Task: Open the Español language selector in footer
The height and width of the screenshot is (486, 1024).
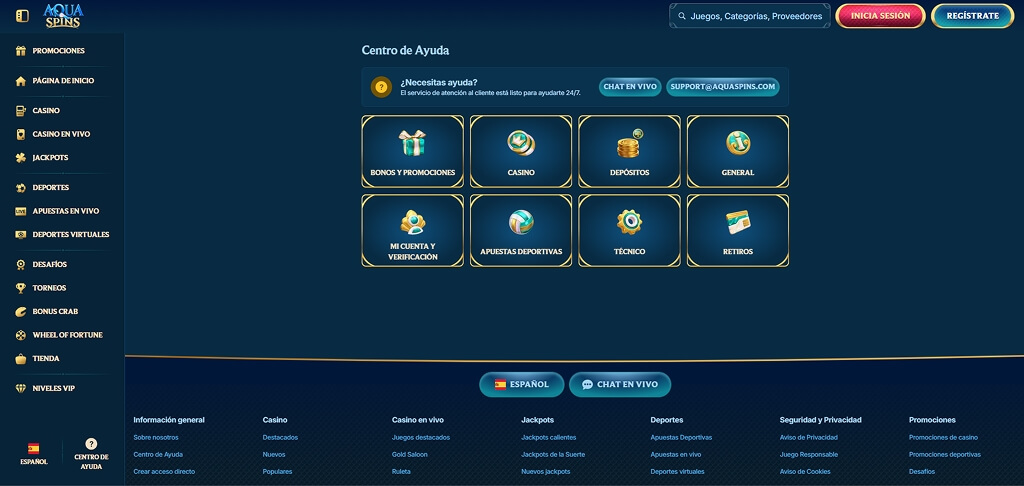Action: (x=522, y=385)
